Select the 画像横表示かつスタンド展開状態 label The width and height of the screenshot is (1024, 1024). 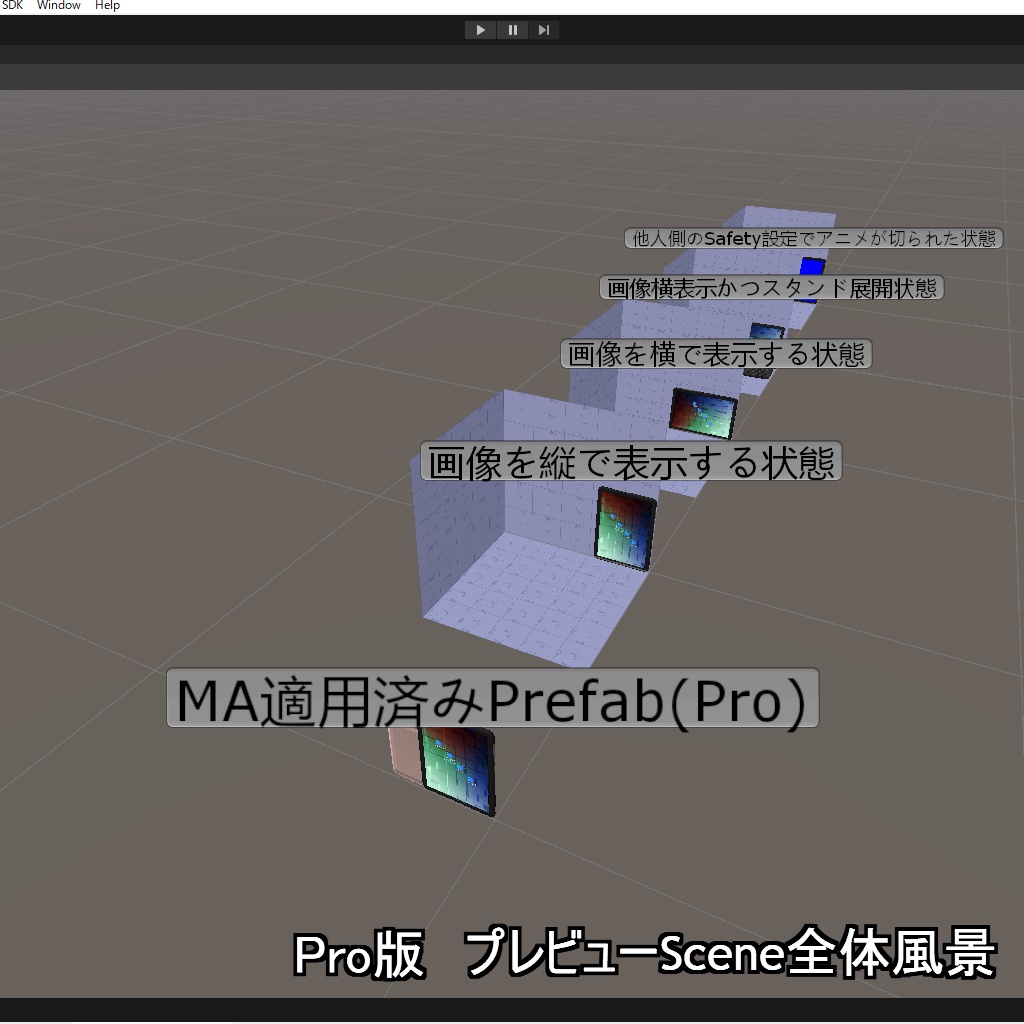[772, 287]
